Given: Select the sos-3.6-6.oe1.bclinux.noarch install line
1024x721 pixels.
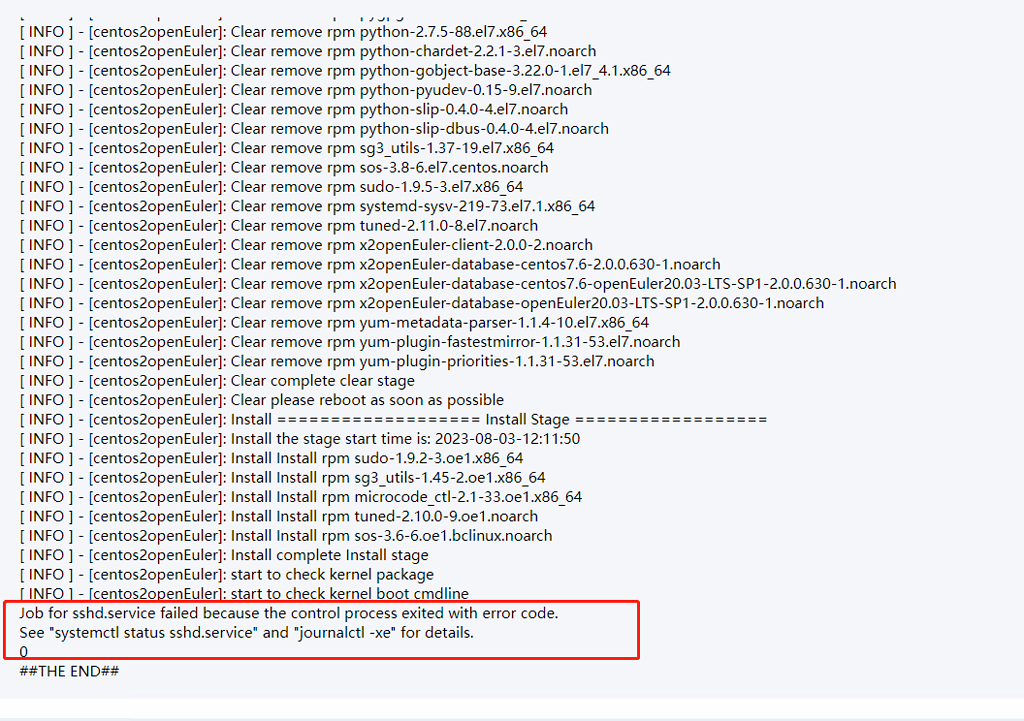Looking at the screenshot, I should pyautogui.click(x=286, y=536).
